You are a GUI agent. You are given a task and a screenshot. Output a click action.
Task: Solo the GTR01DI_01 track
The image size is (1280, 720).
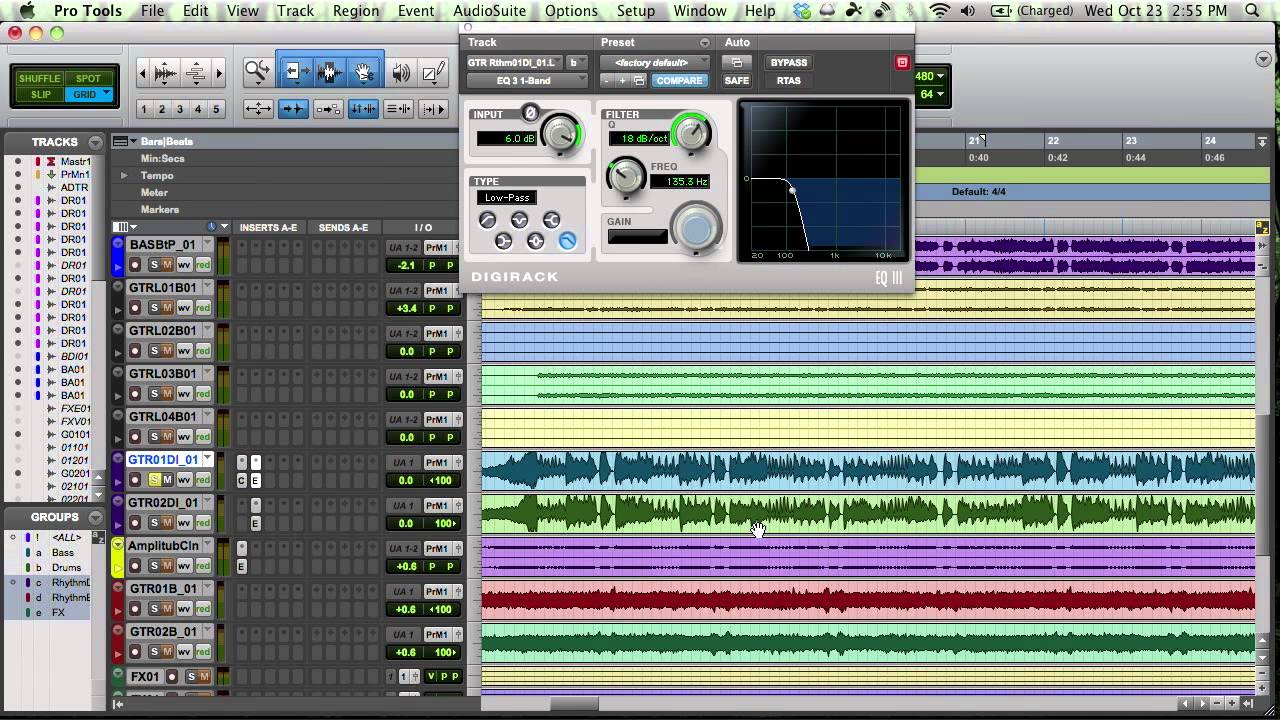coord(154,480)
